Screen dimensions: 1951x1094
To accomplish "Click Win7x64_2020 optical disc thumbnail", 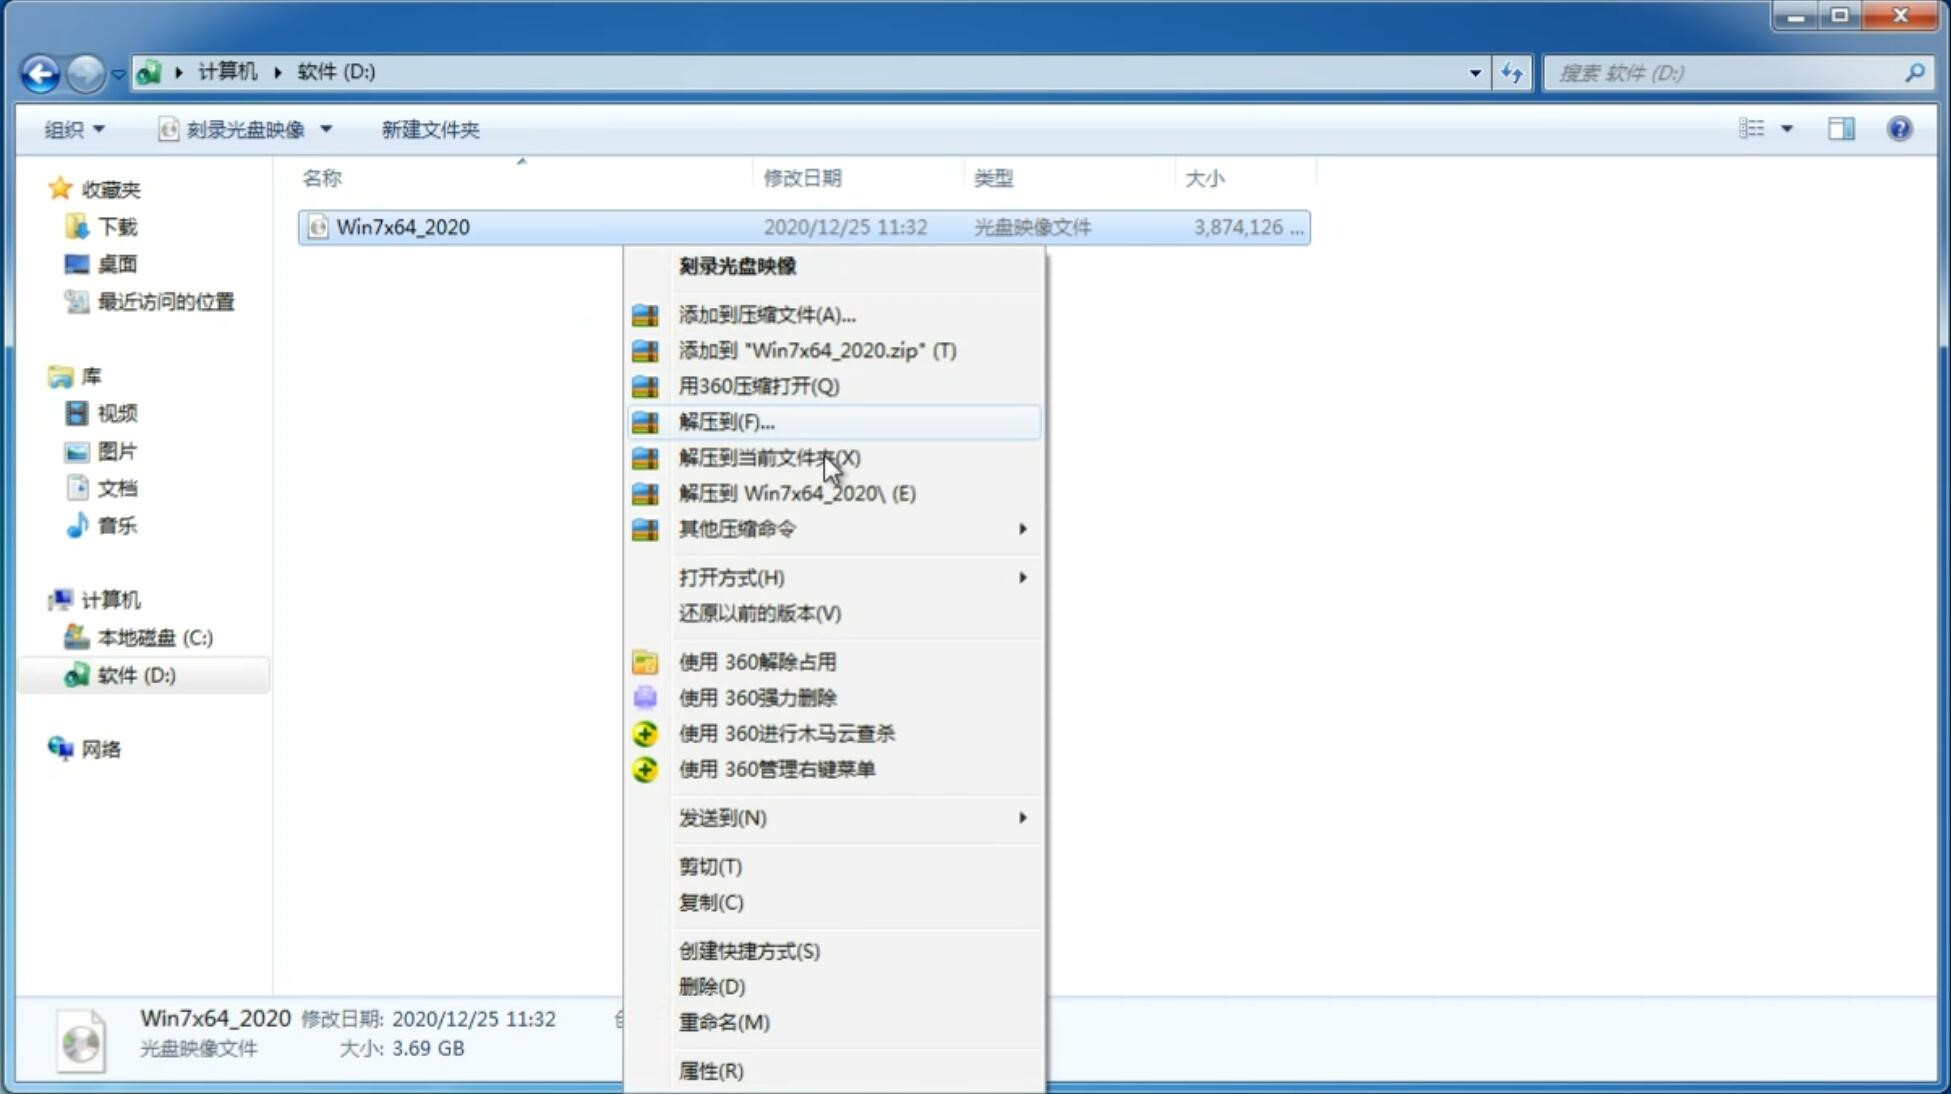I will click(83, 1039).
